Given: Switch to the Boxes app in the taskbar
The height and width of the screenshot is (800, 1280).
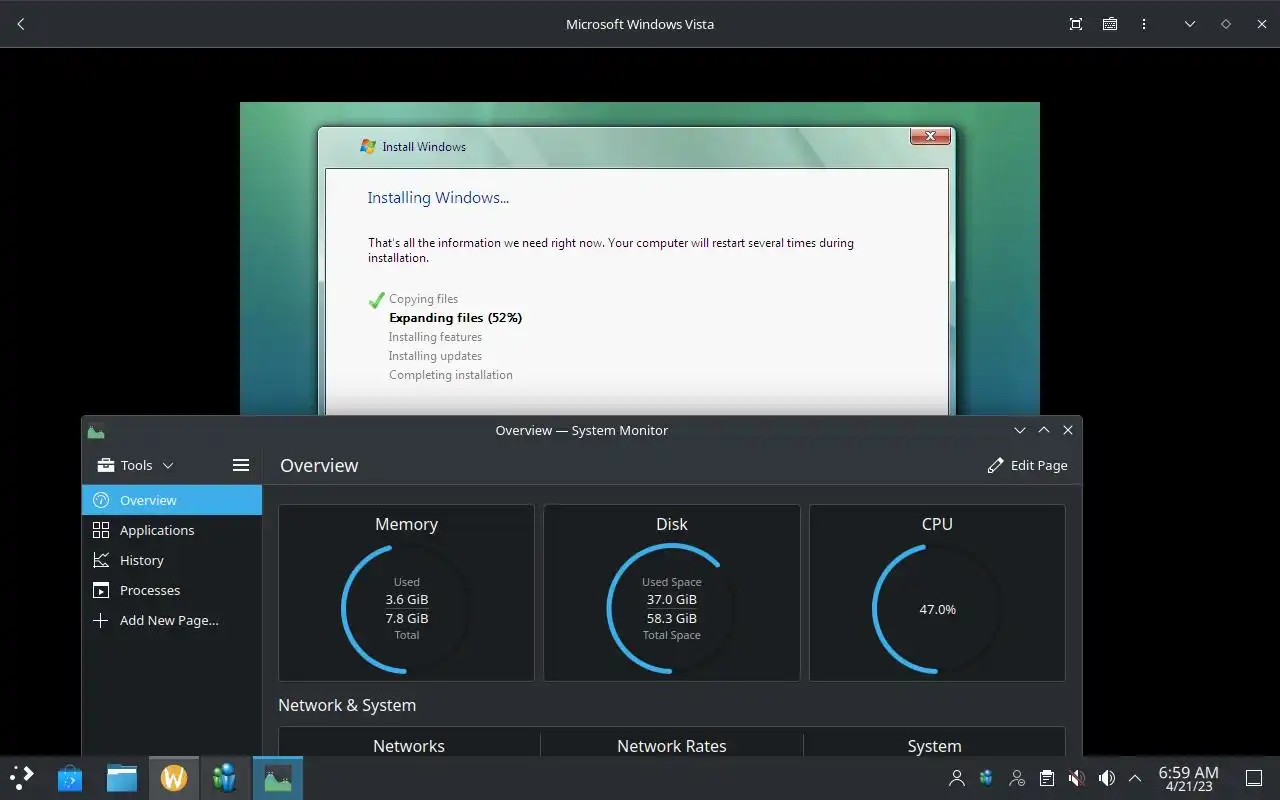Looking at the screenshot, I should coord(225,777).
